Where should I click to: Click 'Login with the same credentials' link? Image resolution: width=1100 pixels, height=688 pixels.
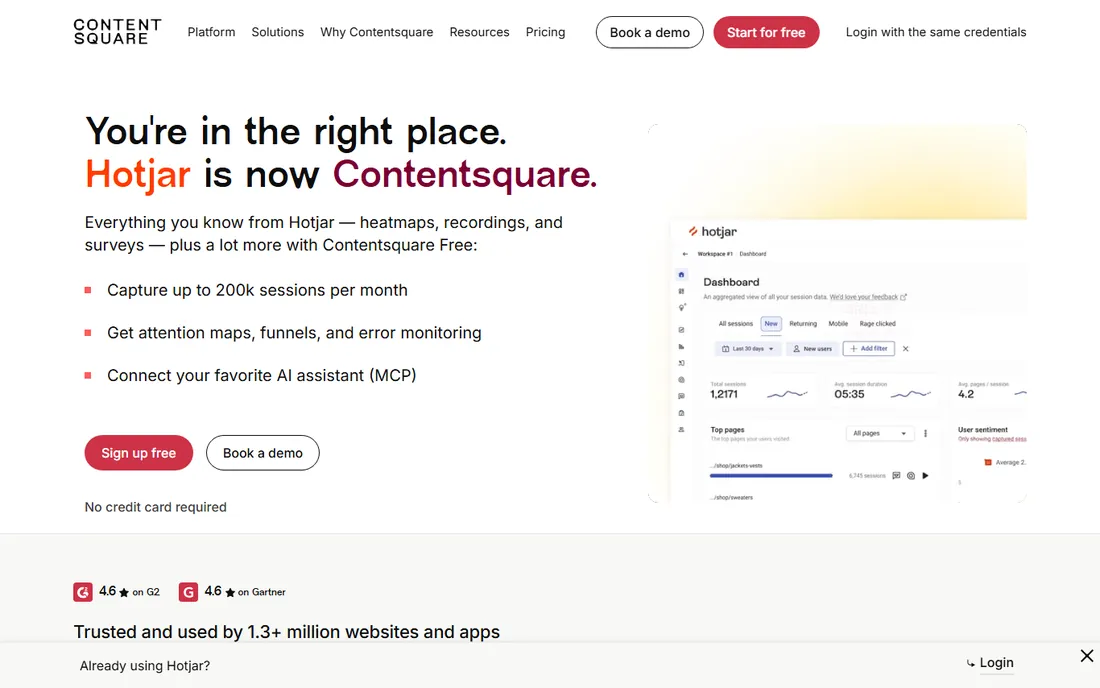(x=936, y=32)
